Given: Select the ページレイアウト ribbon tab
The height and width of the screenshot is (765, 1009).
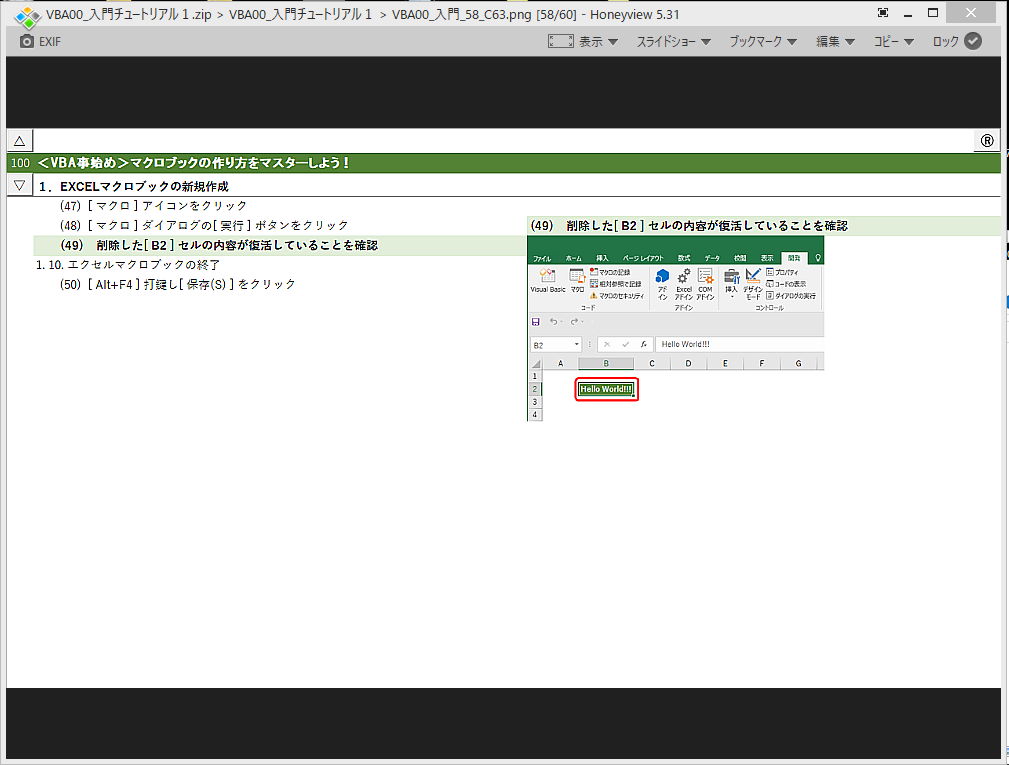Looking at the screenshot, I should point(642,258).
